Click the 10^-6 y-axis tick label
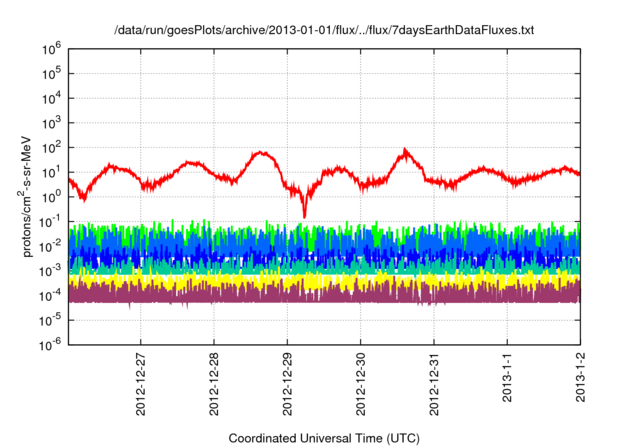Image resolution: width=640 pixels, height=448 pixels. click(50, 345)
